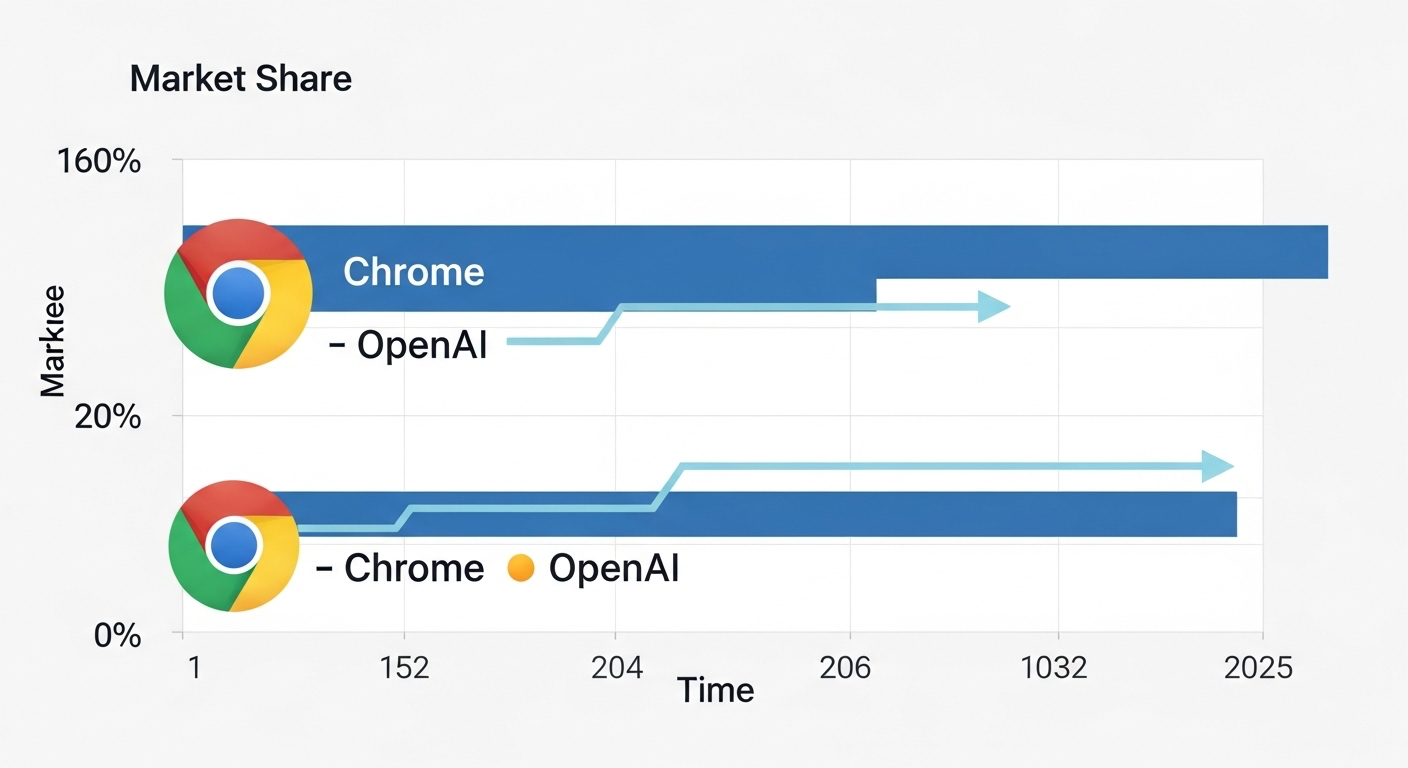
Task: Click the vertical "Markiee" y-axis title
Action: pyautogui.click(x=53, y=341)
